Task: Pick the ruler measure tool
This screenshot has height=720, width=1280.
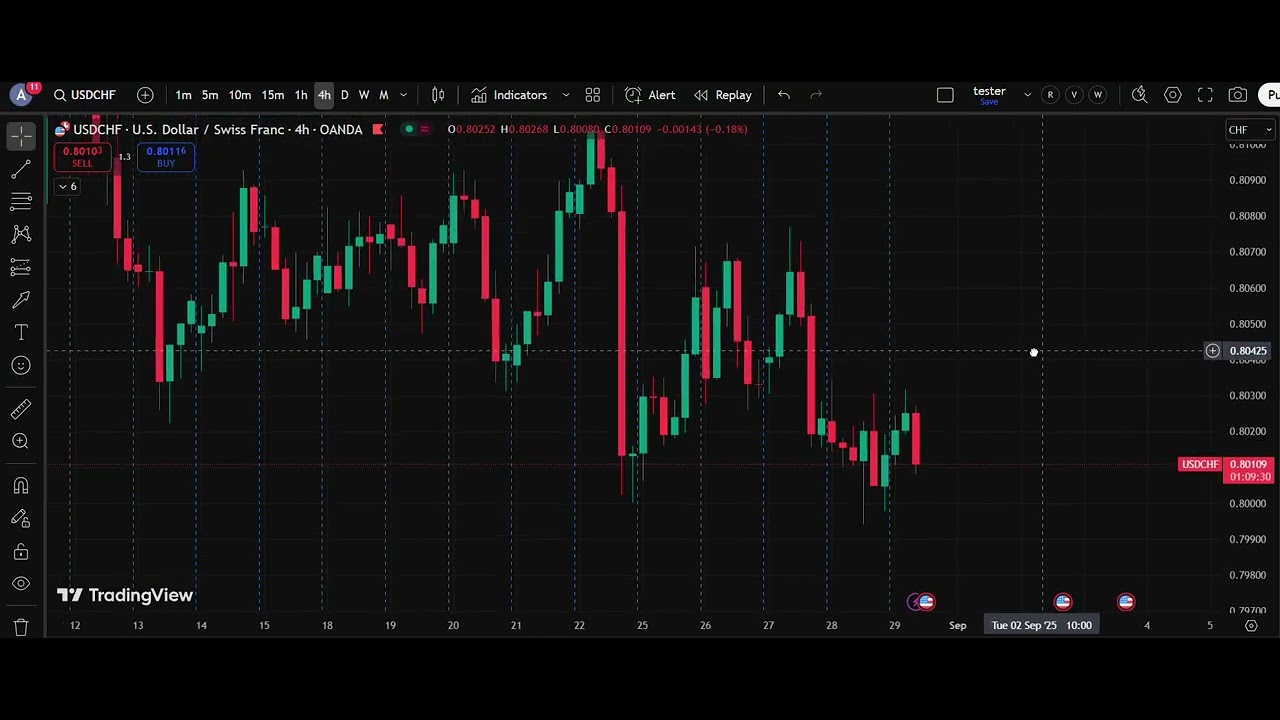Action: coord(21,409)
